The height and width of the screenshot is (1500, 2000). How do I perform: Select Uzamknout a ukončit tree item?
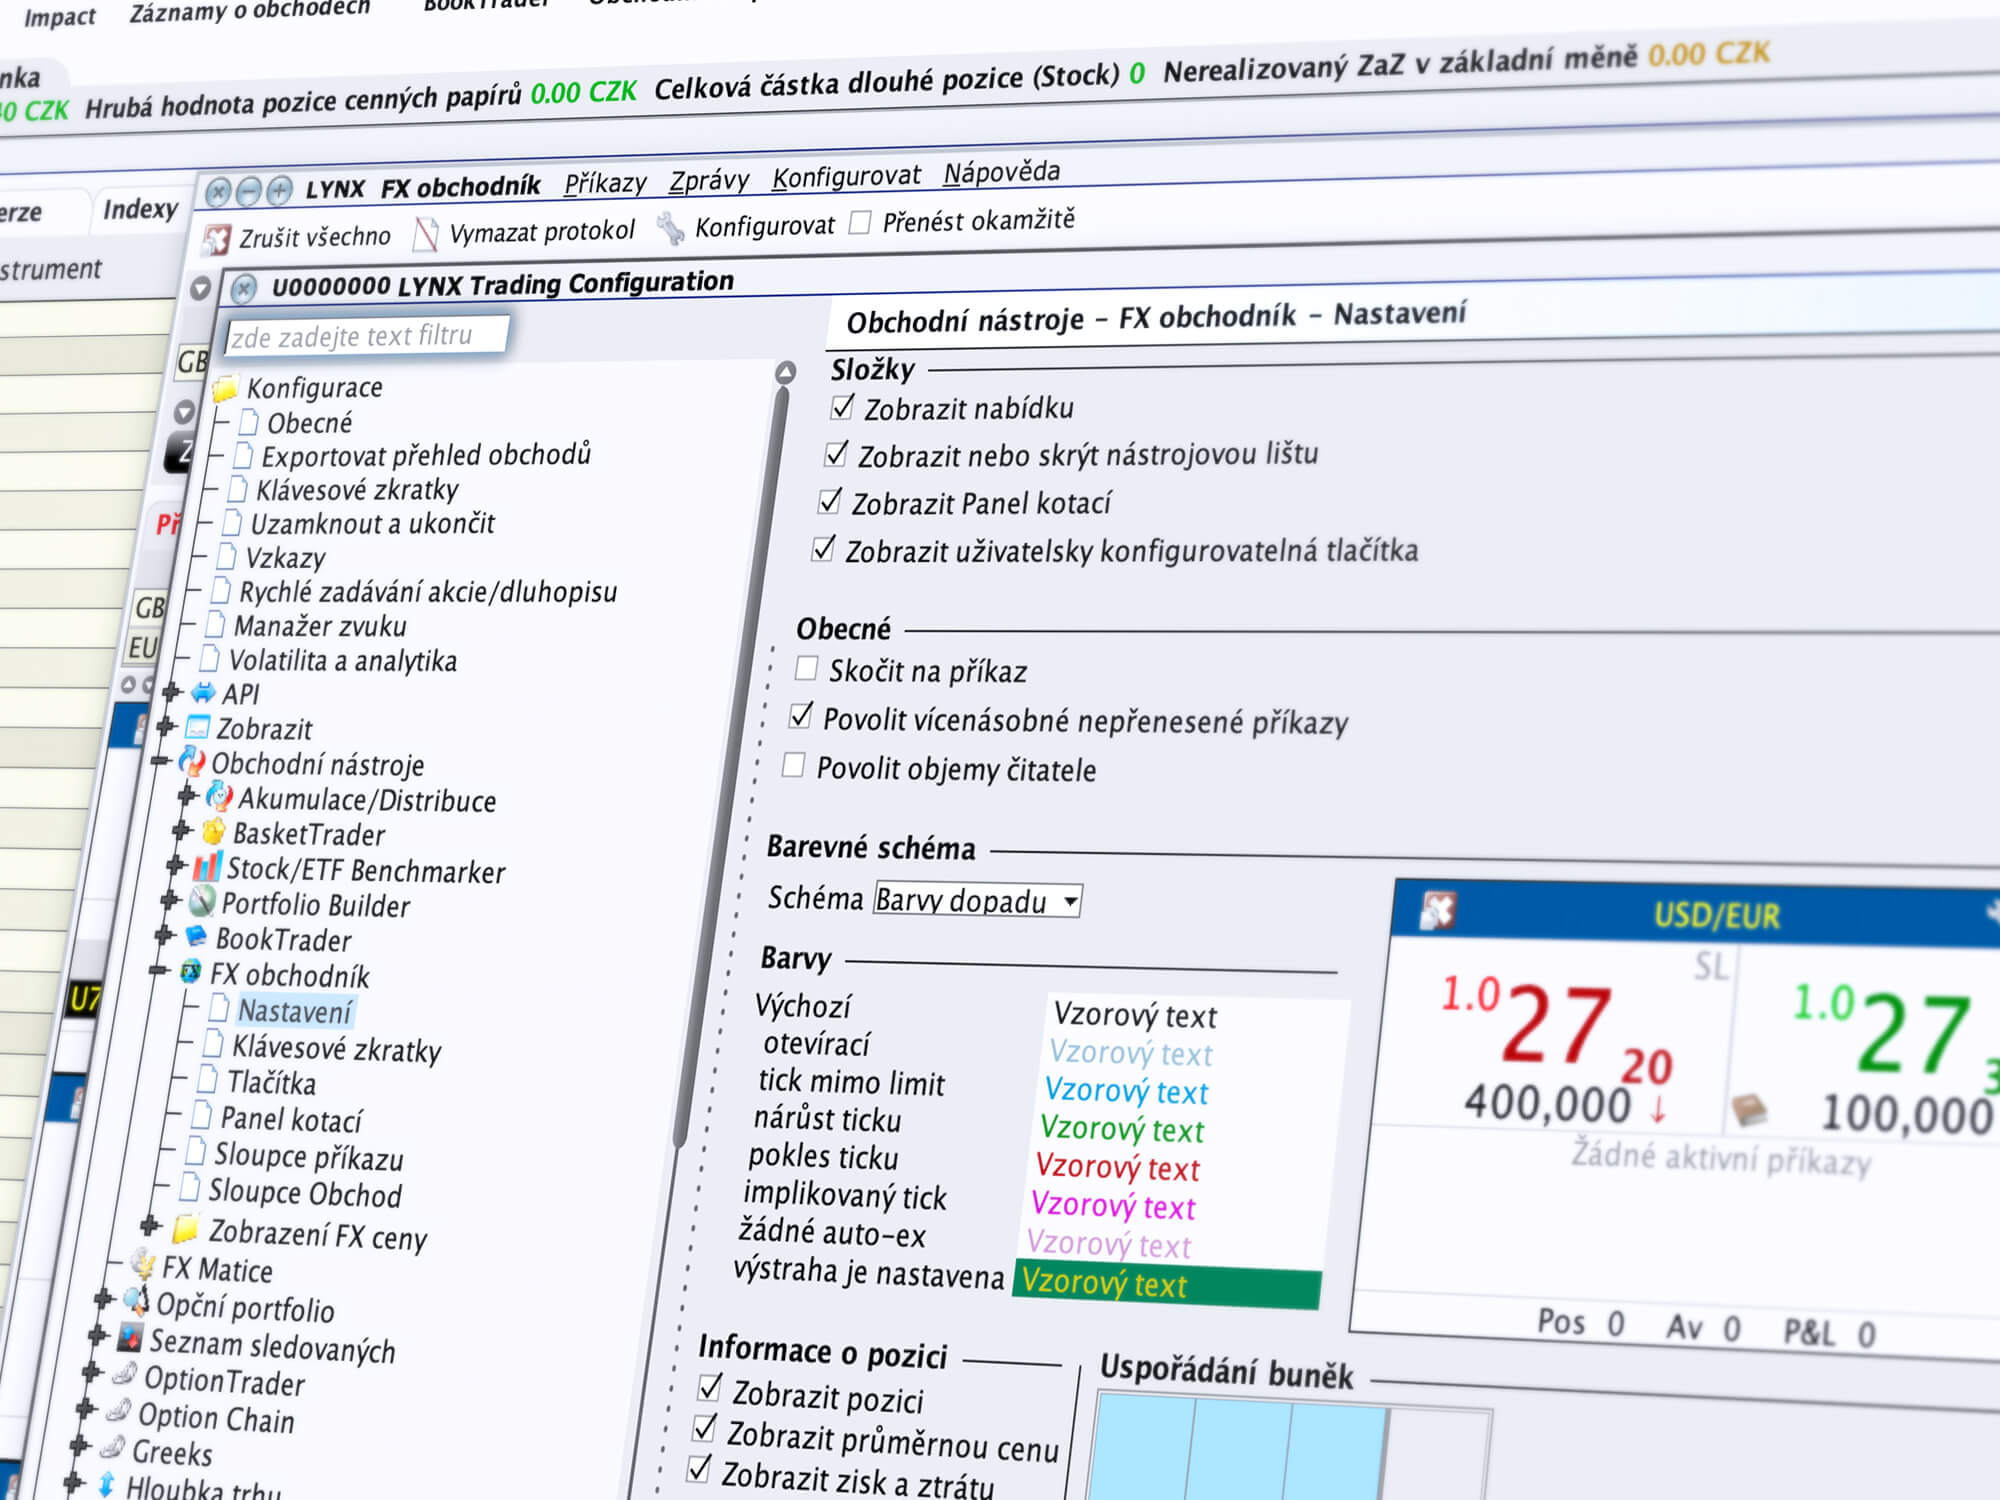pyautogui.click(x=373, y=524)
